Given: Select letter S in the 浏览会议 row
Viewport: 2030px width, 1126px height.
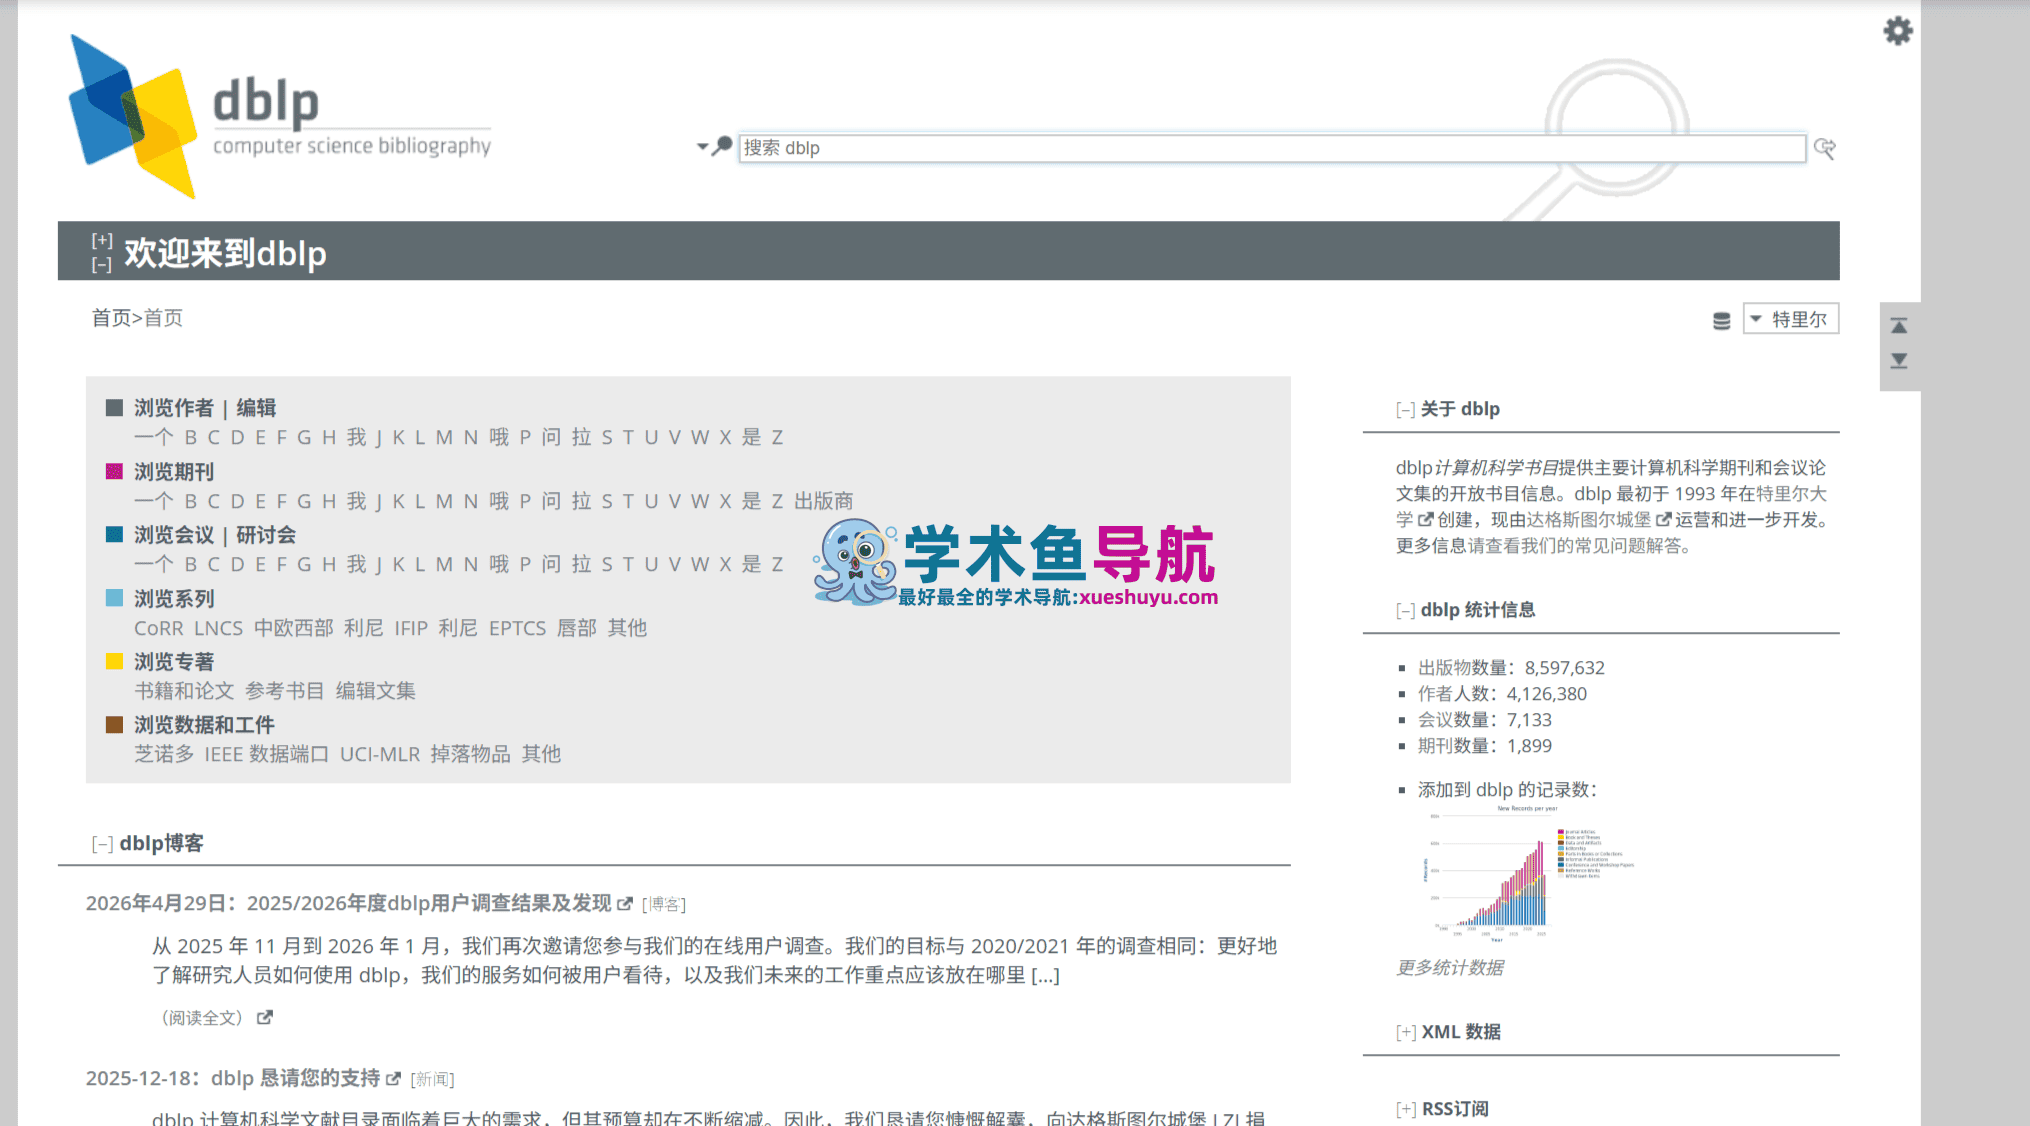Looking at the screenshot, I should pos(607,564).
